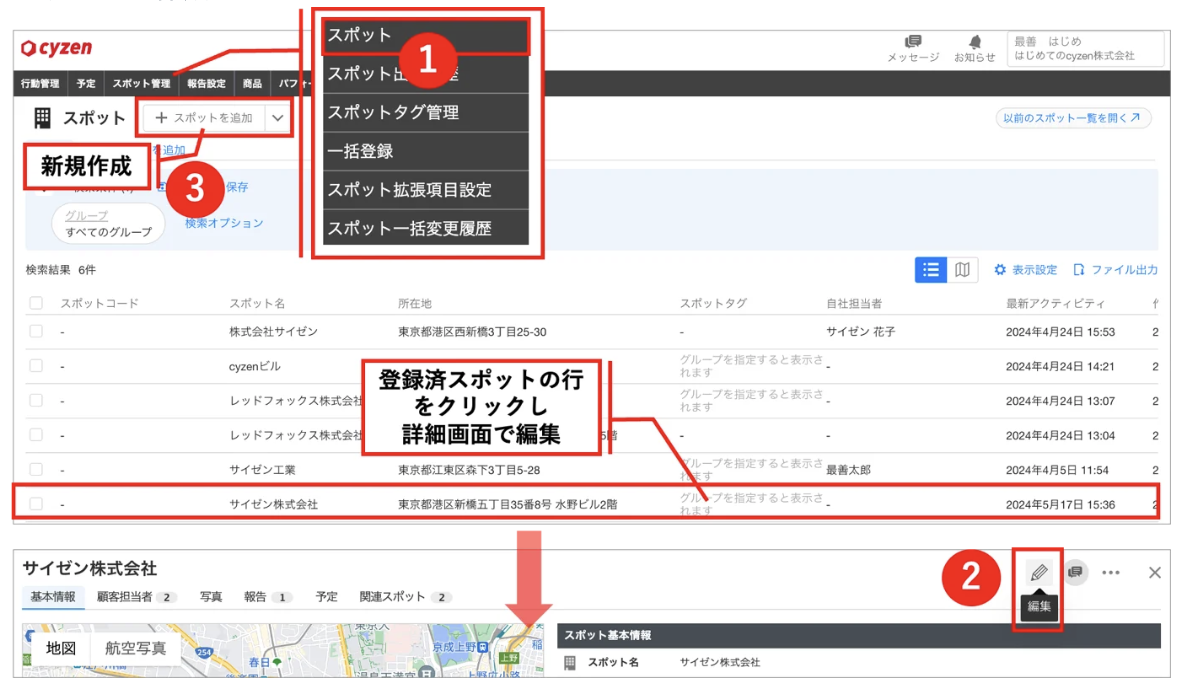Check the 株式会社サイゼン row checkbox
The image size is (1186, 694).
pyautogui.click(x=36, y=331)
